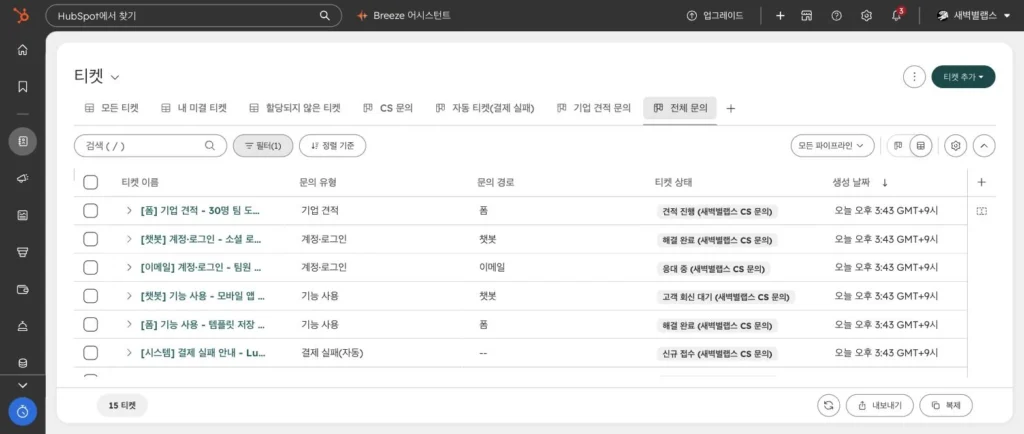The image size is (1024, 434).
Task: Open the table settings gear icon
Action: [955, 146]
